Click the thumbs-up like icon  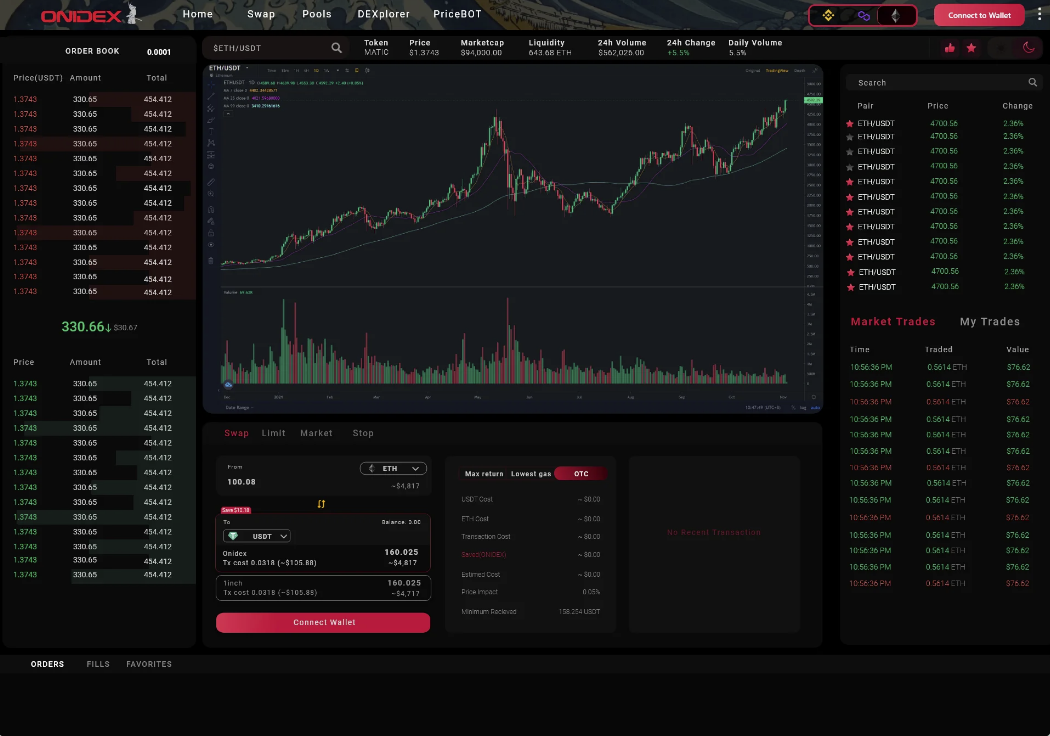950,48
